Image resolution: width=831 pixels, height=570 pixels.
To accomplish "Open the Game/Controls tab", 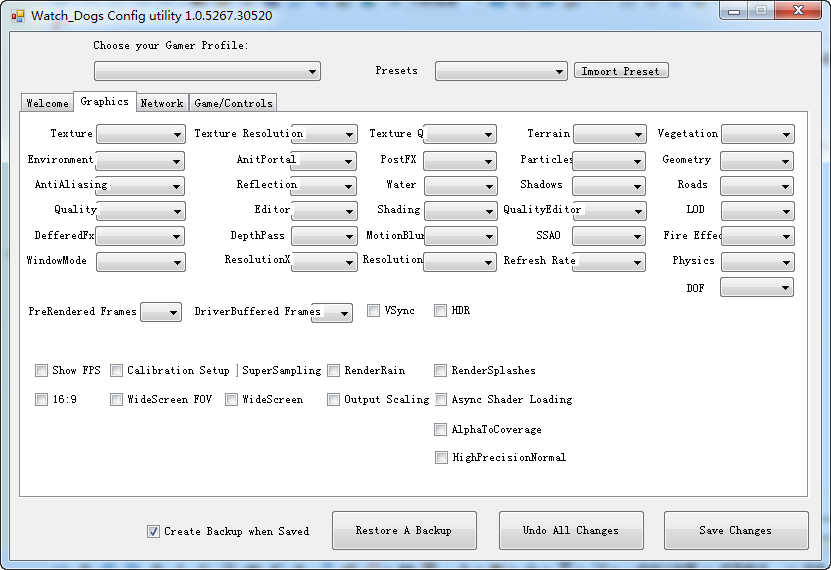I will pyautogui.click(x=233, y=103).
